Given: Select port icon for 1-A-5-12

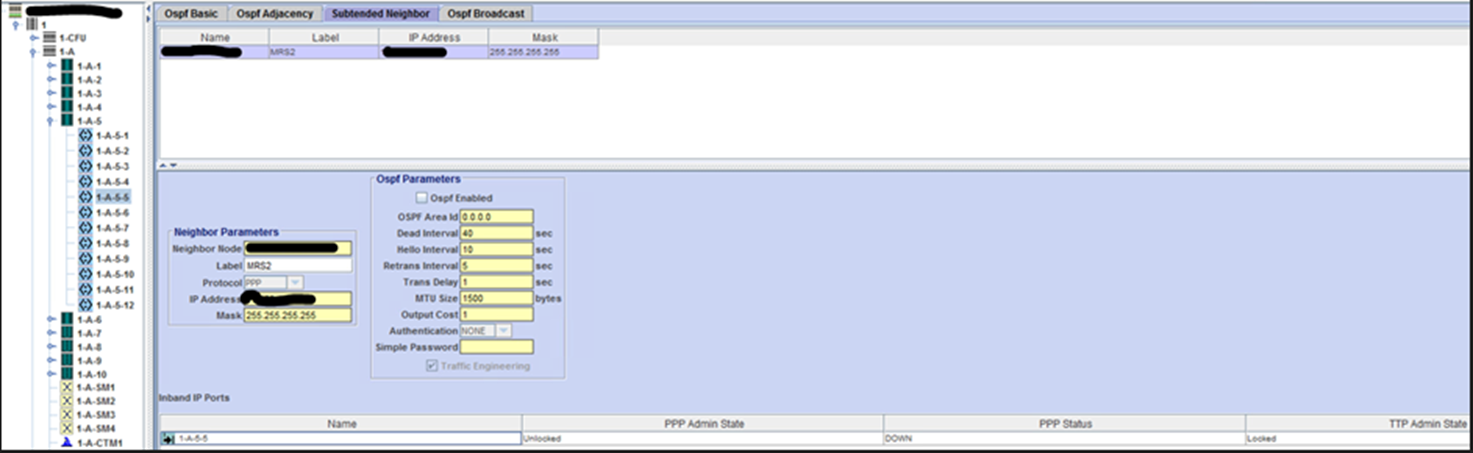Looking at the screenshot, I should click(x=85, y=305).
